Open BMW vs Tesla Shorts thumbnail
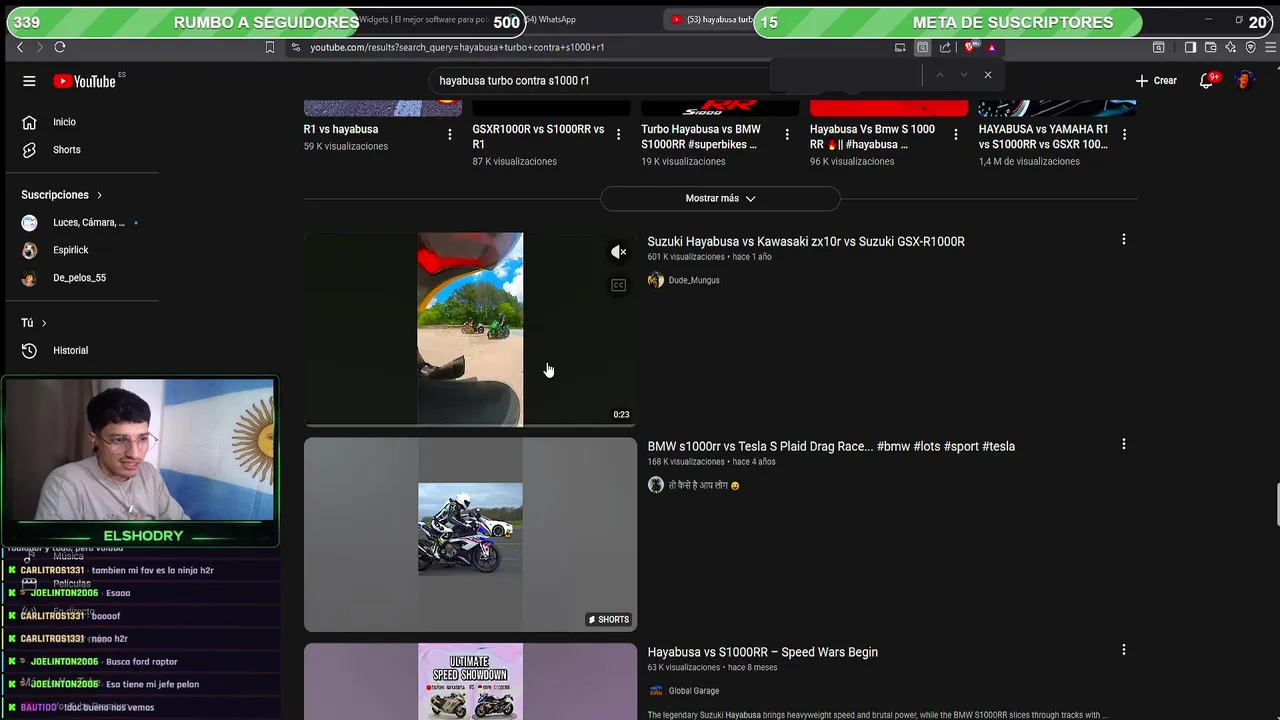 470,534
